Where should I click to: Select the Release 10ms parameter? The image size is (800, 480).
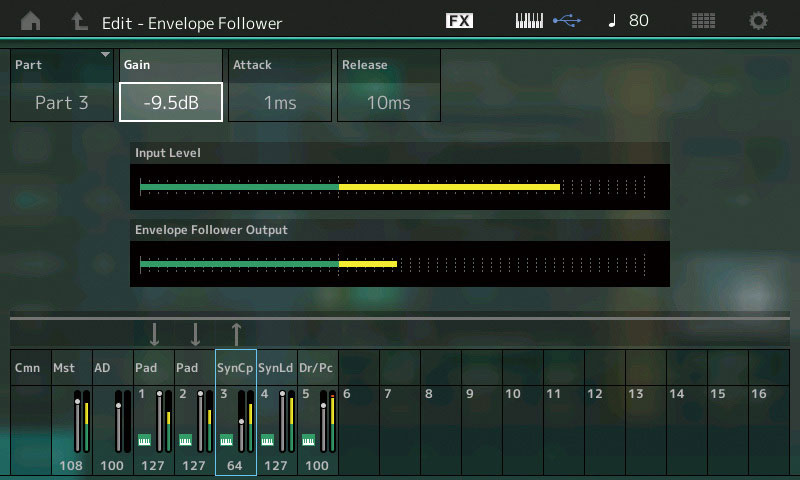pos(388,101)
